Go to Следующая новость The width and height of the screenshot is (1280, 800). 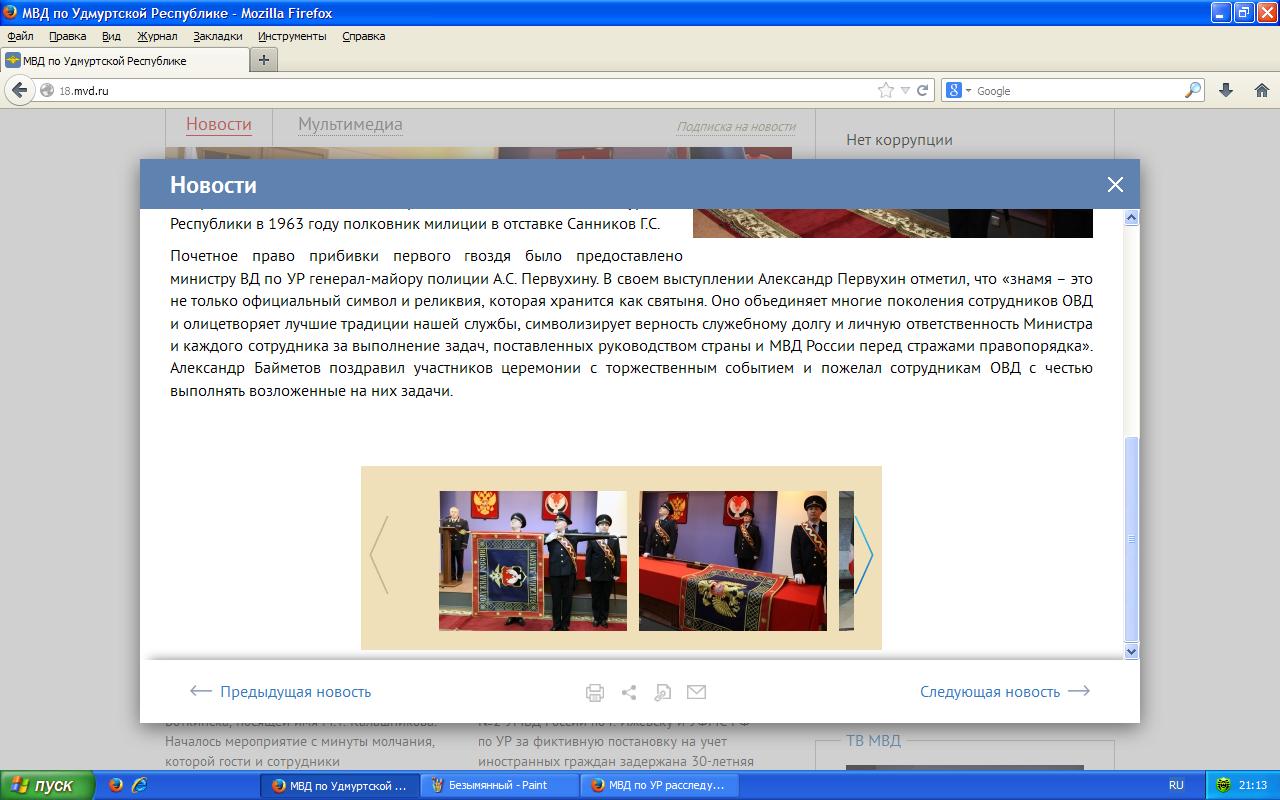pos(1005,691)
